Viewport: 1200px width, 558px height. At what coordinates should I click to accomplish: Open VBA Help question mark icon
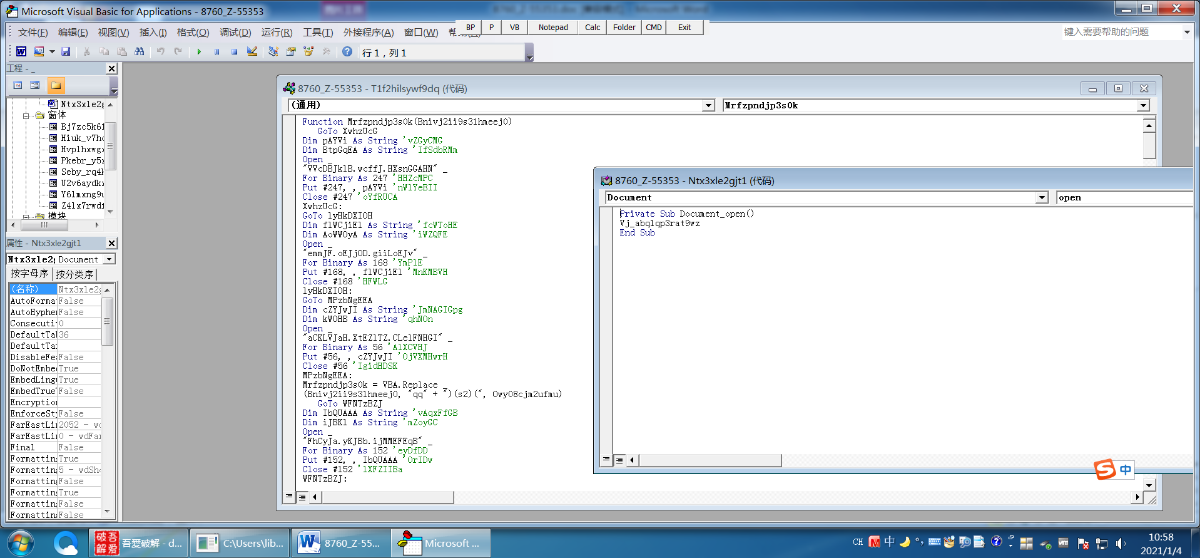pos(347,51)
